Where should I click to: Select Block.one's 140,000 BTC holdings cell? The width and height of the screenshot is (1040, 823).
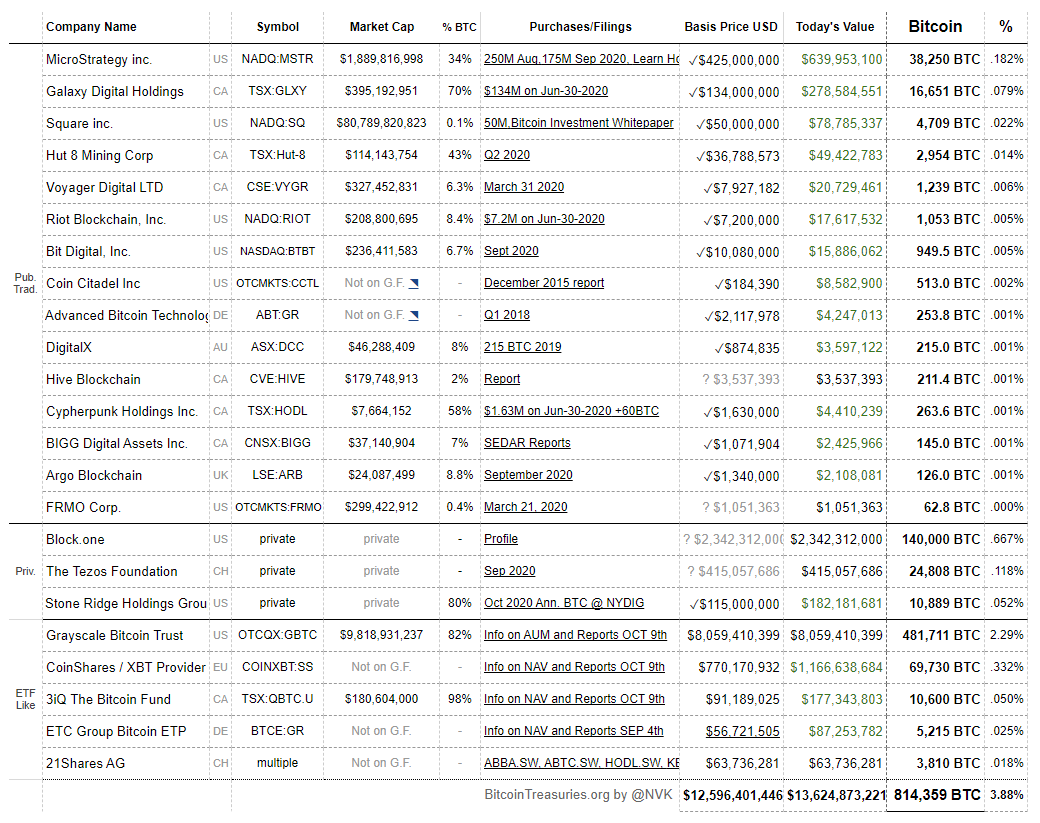click(x=935, y=540)
